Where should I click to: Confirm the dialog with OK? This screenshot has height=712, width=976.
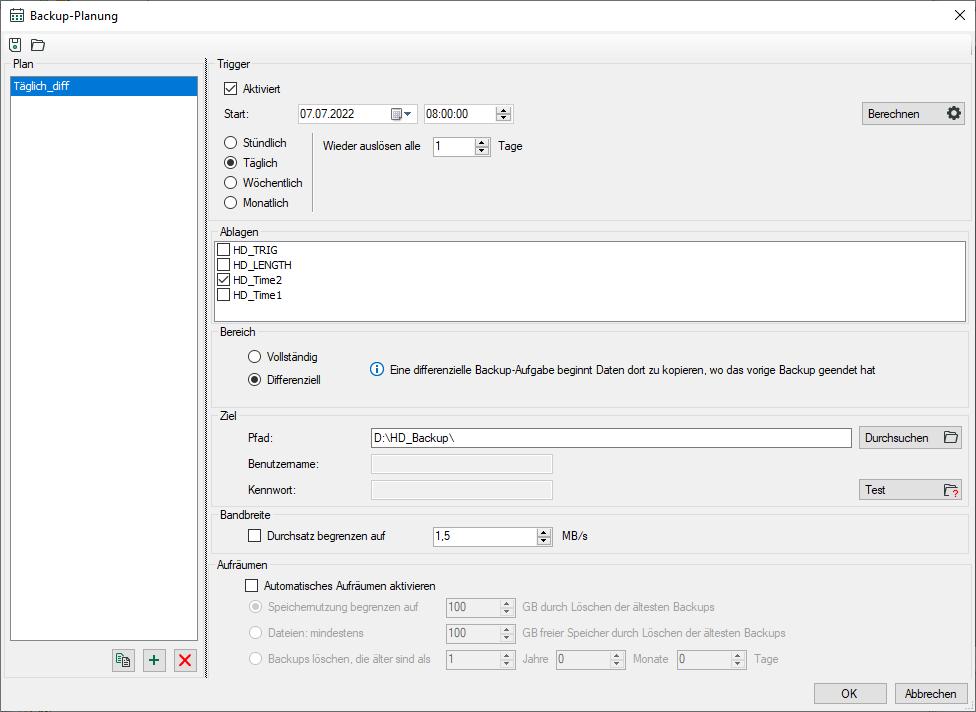(849, 694)
